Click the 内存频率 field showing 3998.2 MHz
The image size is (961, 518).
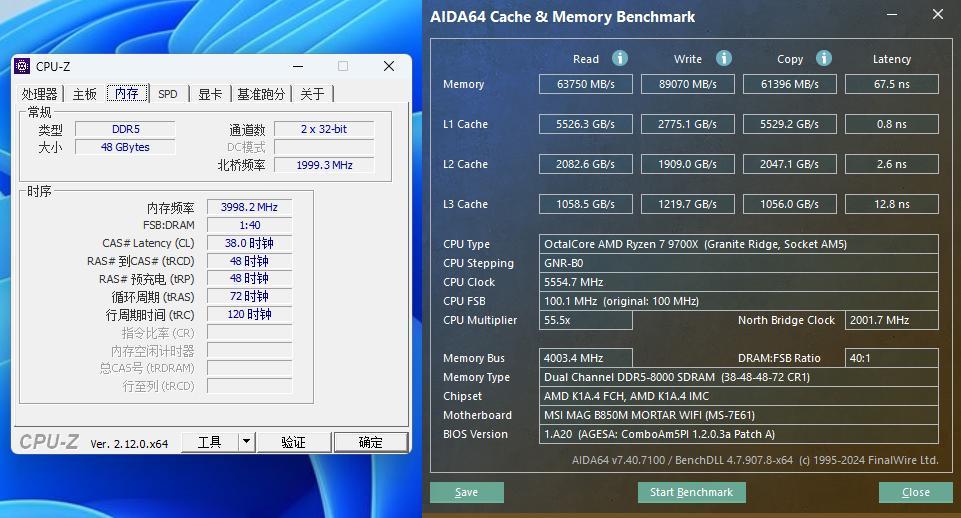tap(249, 207)
